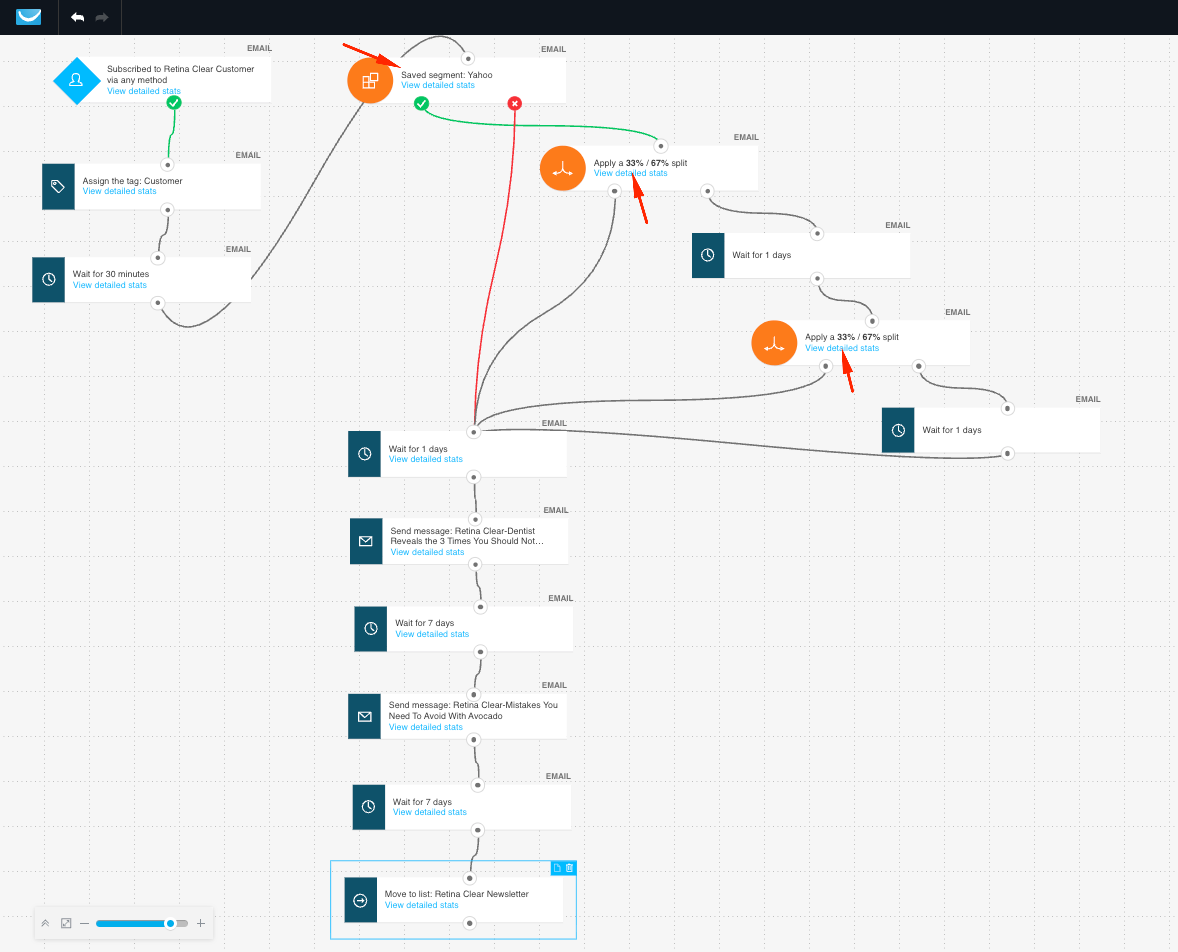
Task: Collapse the zoom control panel
Action: tap(45, 923)
